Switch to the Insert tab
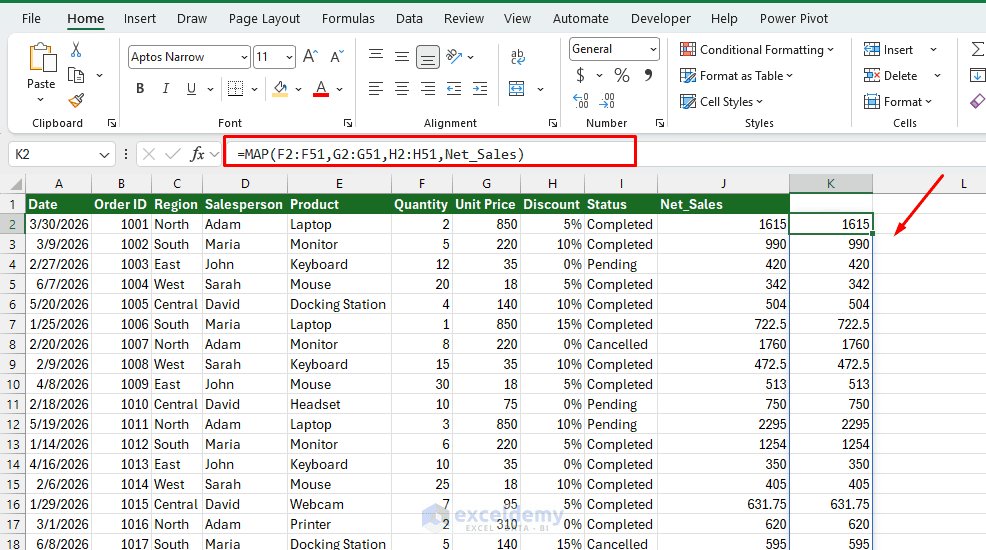Viewport: 986px width, 550px height. tap(140, 19)
